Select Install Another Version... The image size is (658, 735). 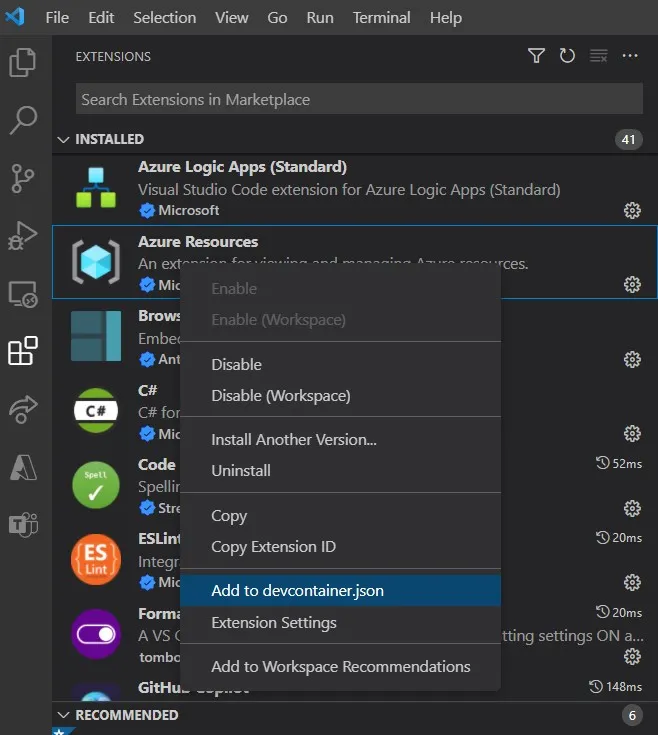click(340, 440)
